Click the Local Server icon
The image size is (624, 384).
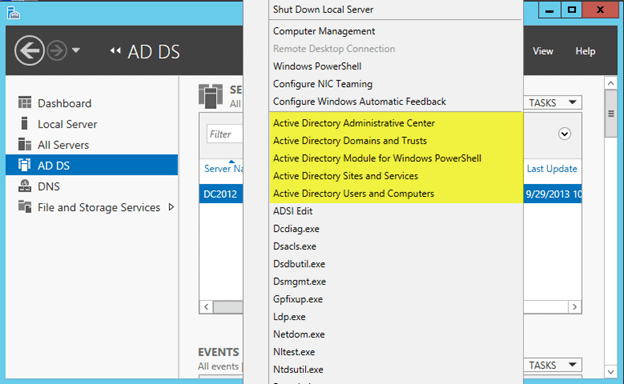pos(24,123)
